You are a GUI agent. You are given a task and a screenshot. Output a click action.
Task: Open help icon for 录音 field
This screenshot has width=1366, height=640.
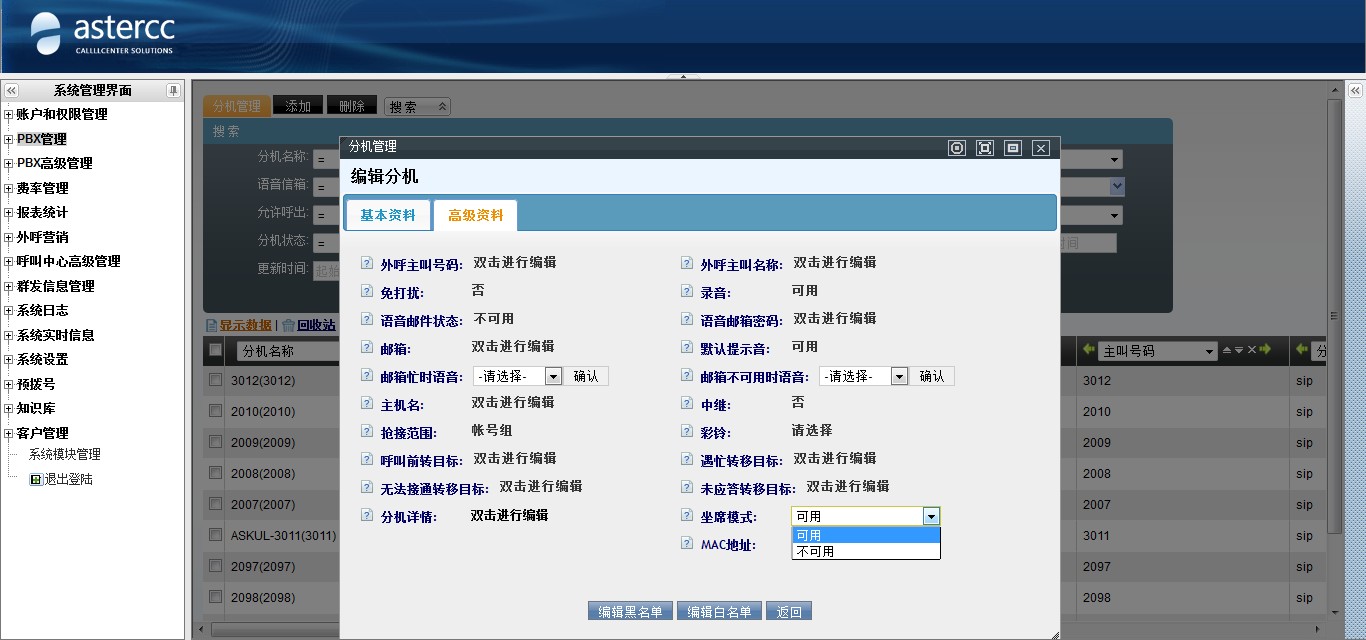(687, 292)
